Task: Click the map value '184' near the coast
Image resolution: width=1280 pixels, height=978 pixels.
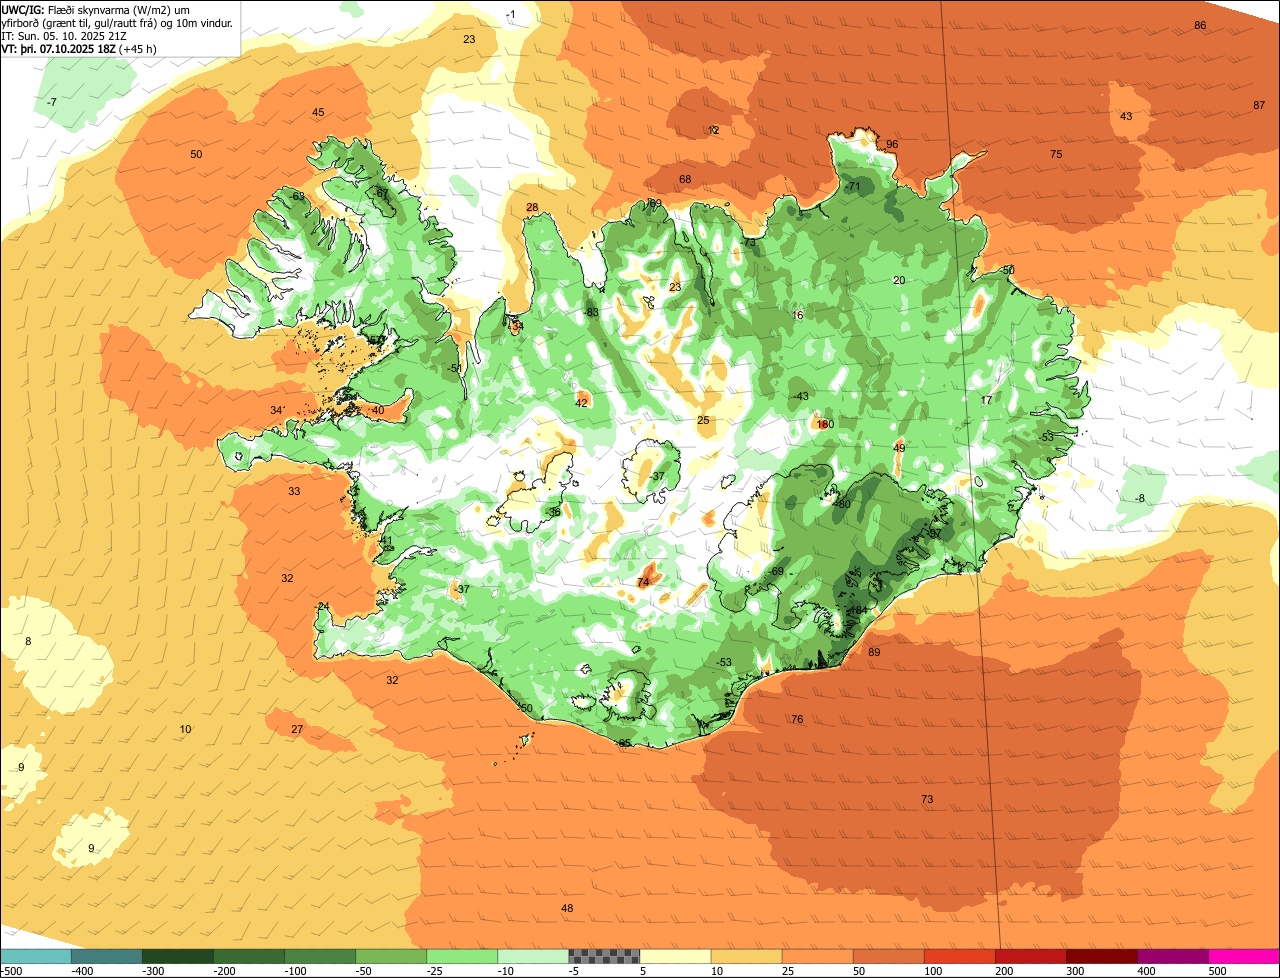Action: point(858,611)
